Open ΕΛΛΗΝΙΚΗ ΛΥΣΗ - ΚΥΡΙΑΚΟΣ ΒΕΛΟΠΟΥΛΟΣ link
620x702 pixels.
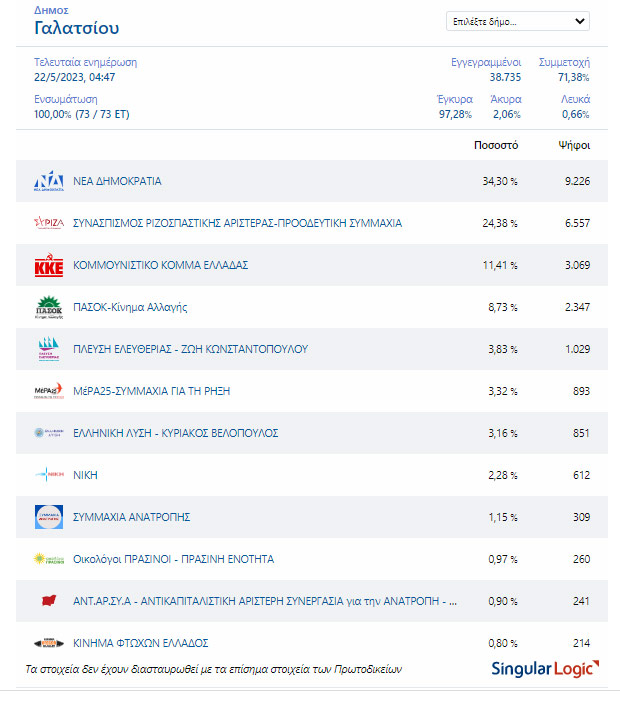click(x=175, y=433)
